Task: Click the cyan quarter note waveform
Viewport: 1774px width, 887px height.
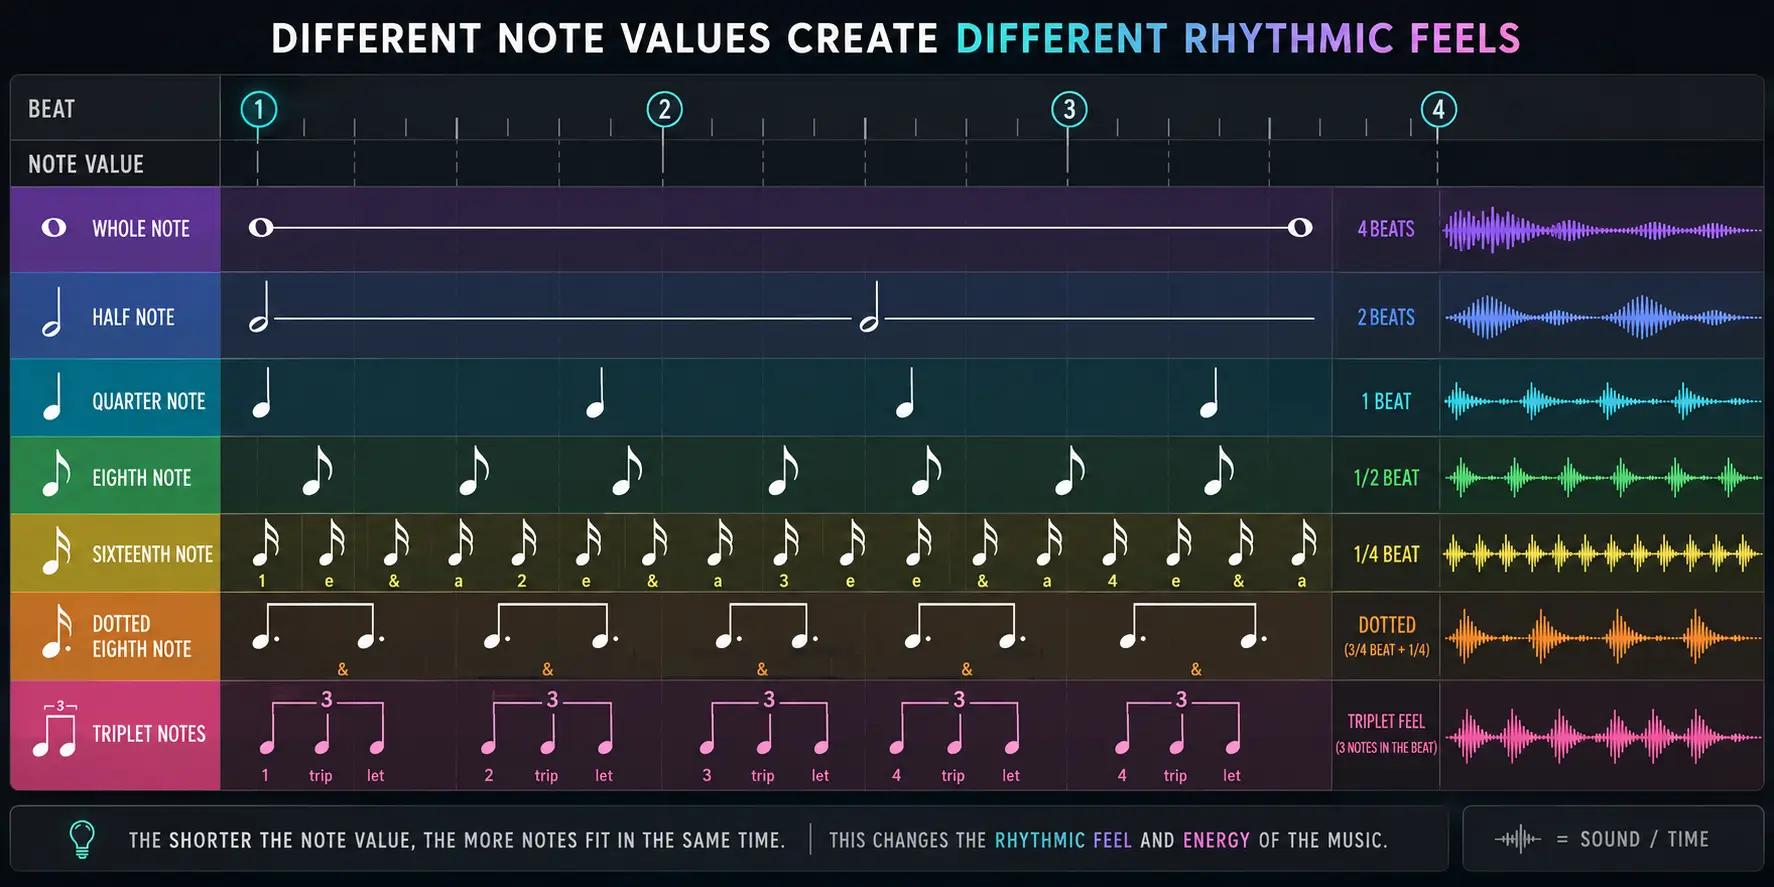Action: [1601, 401]
